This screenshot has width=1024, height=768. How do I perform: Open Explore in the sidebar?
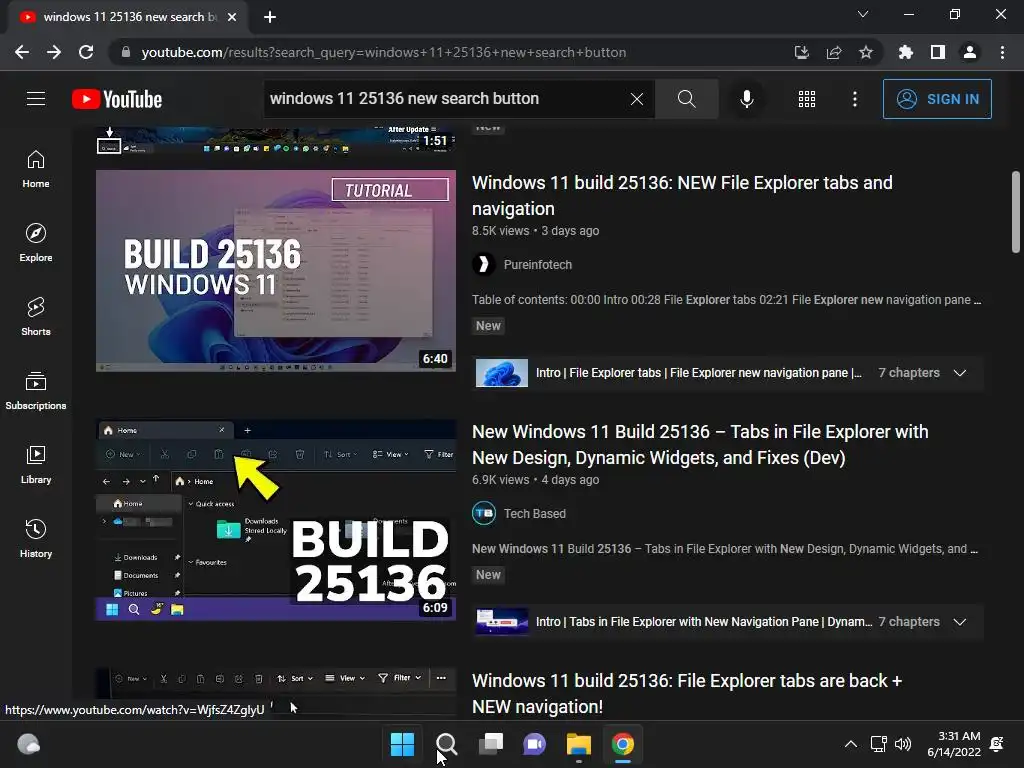(36, 242)
